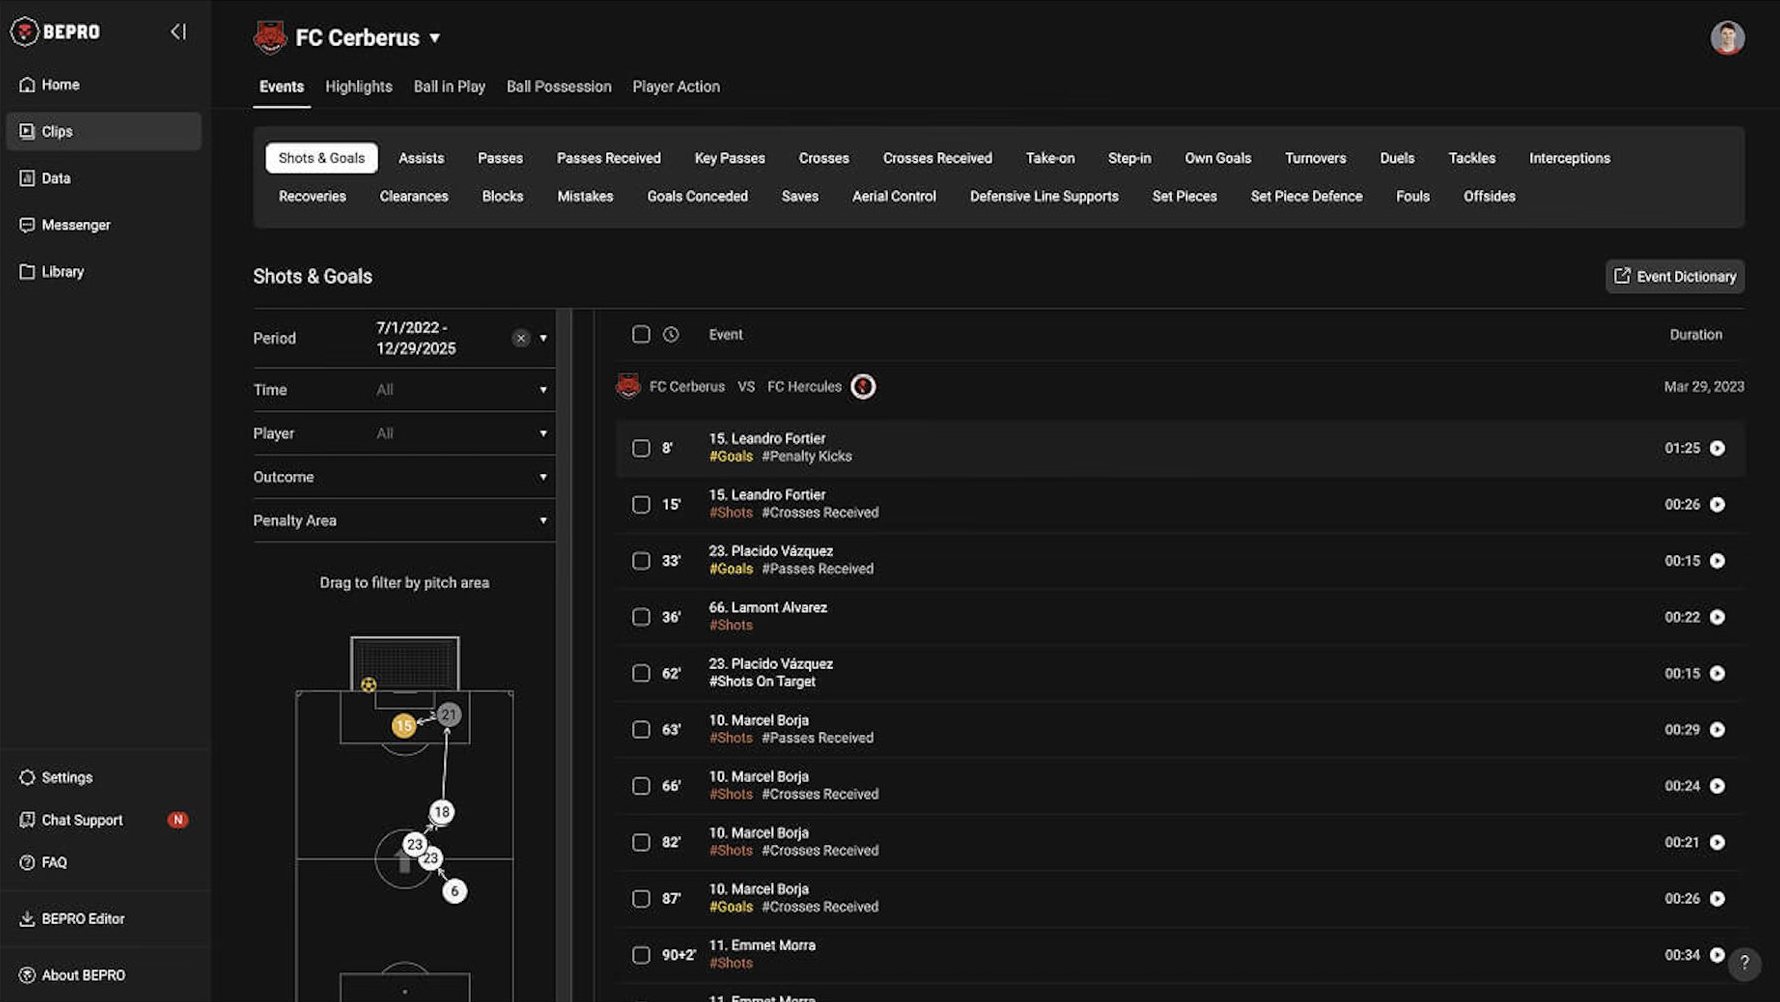Open the help question mark button
1780x1002 pixels.
[1744, 963]
